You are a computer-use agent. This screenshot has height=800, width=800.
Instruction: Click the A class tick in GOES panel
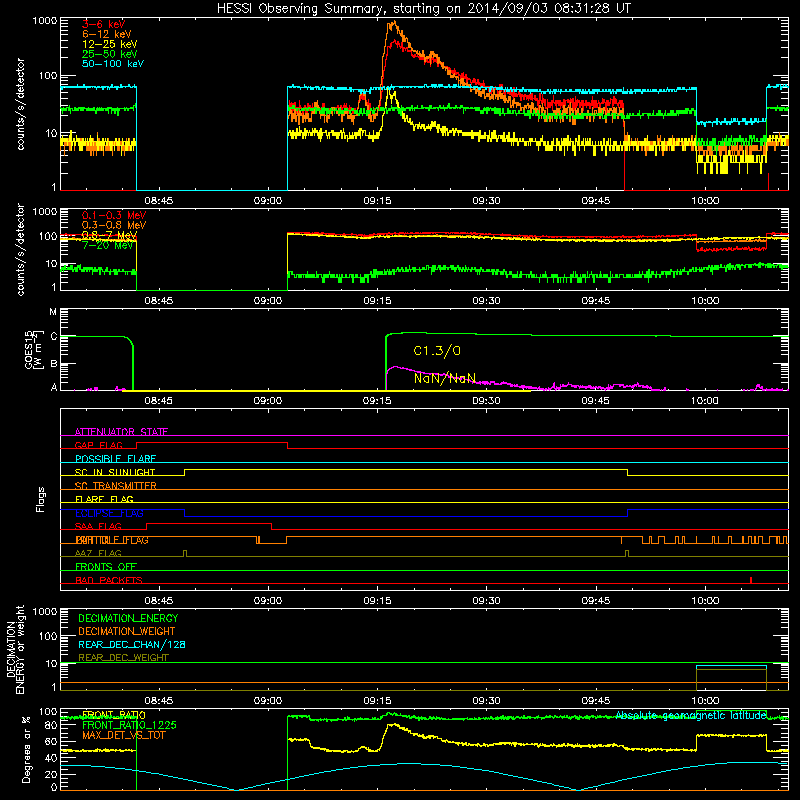54,387
